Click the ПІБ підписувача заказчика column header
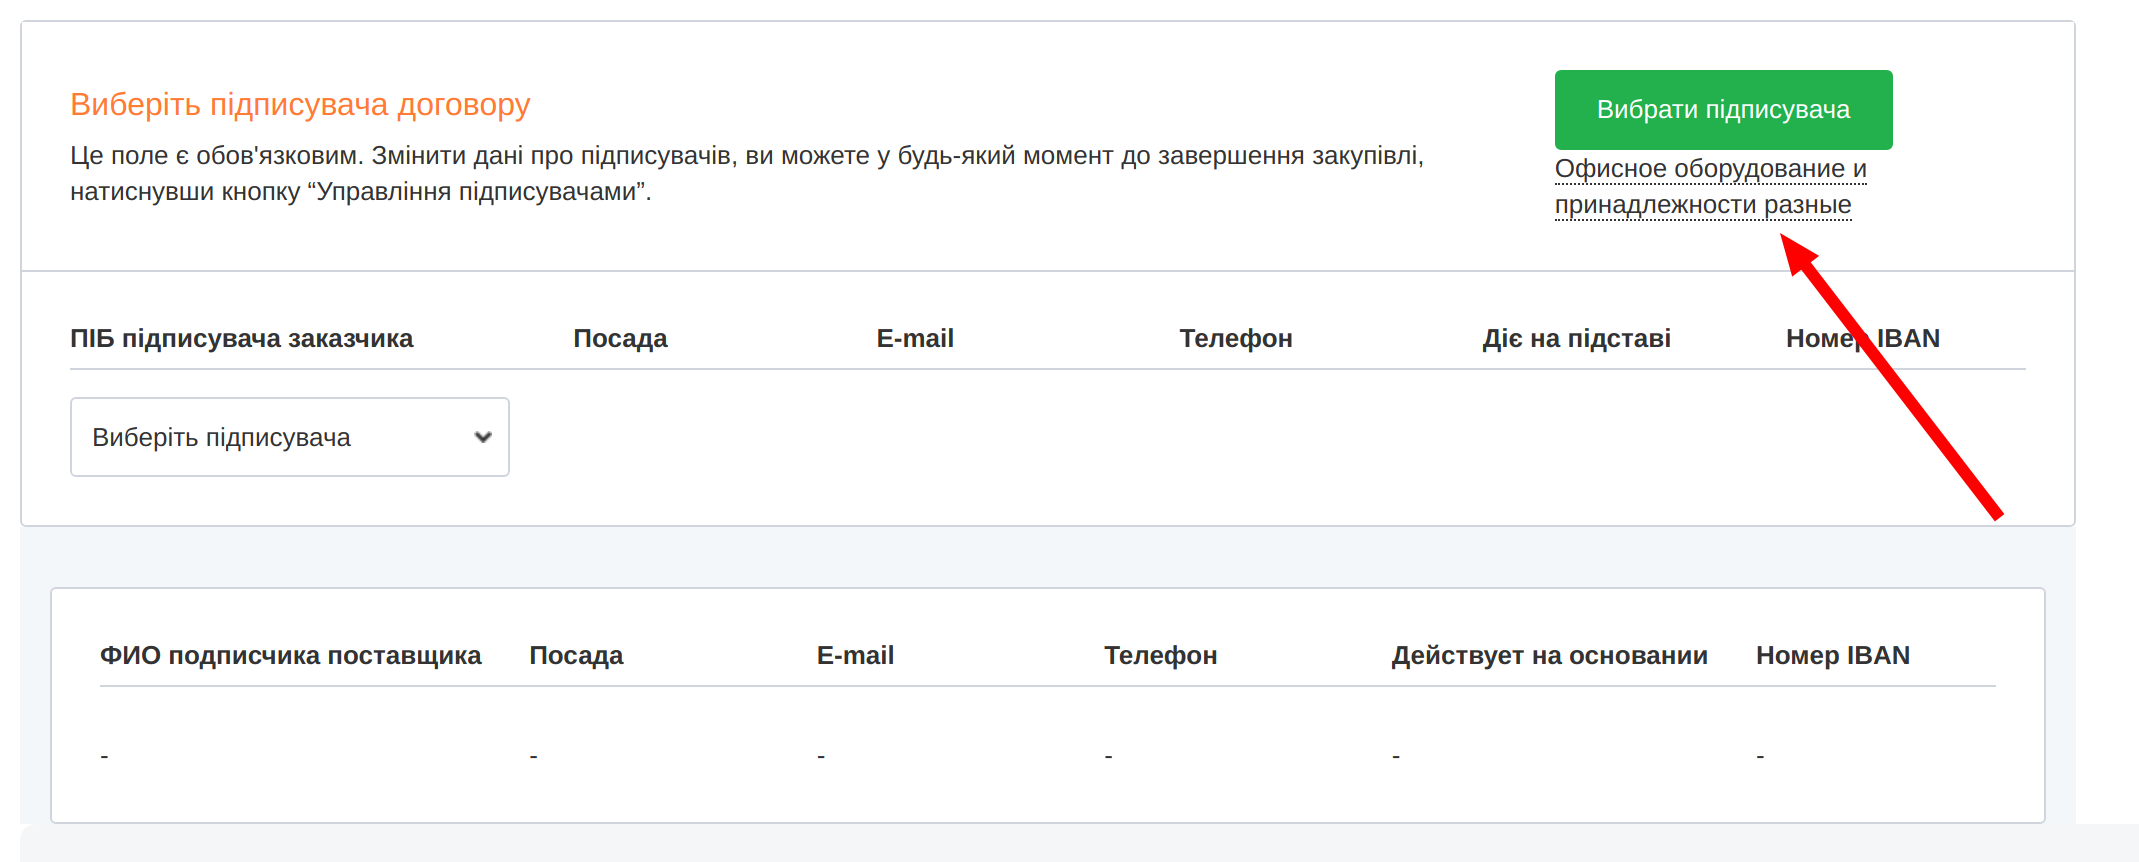 coord(241,339)
